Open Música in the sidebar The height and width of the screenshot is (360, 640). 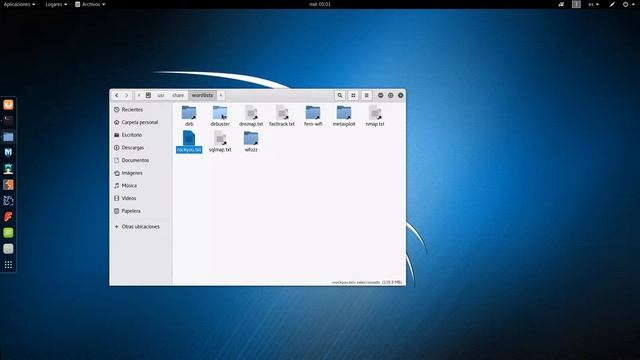(141, 185)
